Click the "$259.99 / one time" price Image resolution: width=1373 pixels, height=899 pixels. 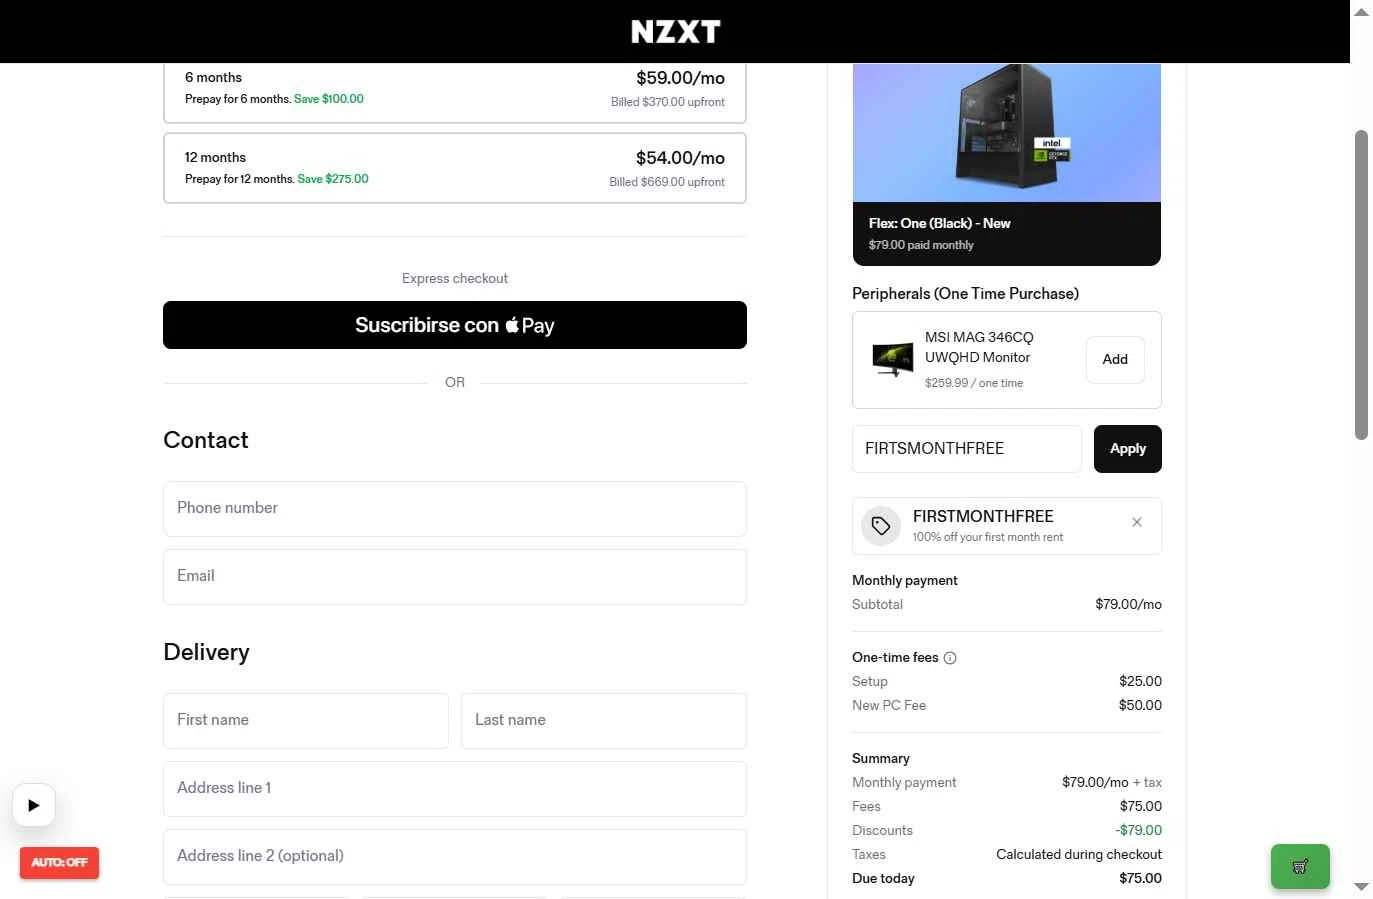pos(974,383)
